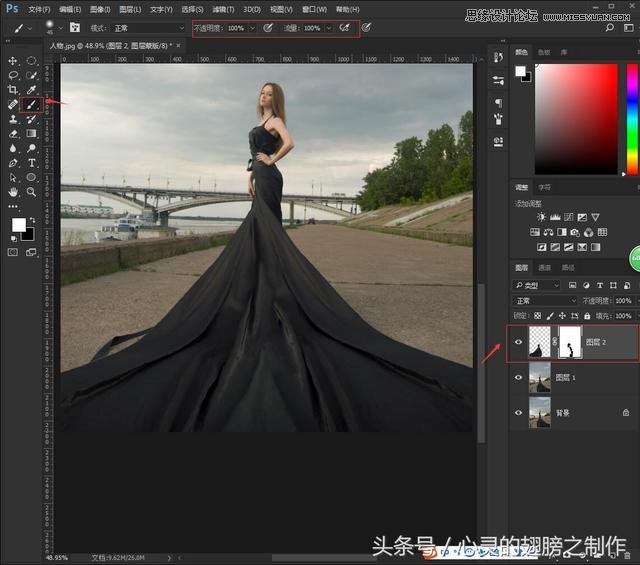Click the Pen tool
This screenshot has height=565, width=640.
point(13,162)
